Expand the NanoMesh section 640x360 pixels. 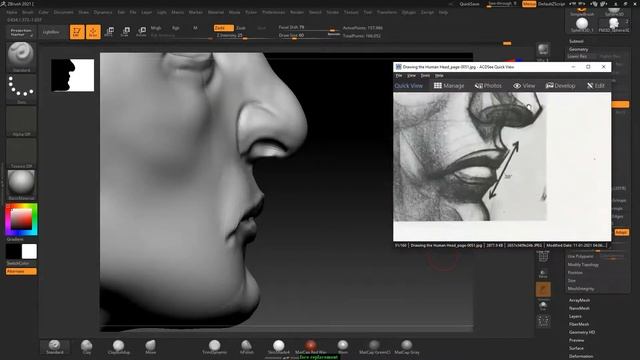[x=579, y=308]
